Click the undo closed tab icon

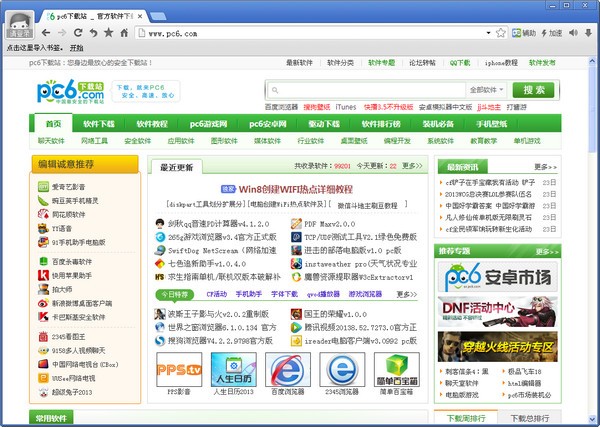(x=93, y=33)
